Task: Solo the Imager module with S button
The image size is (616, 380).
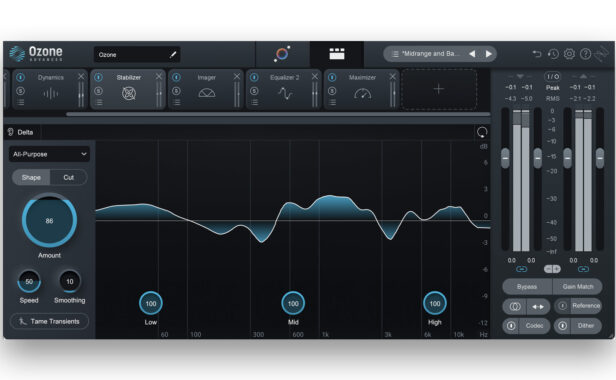Action: point(176,91)
